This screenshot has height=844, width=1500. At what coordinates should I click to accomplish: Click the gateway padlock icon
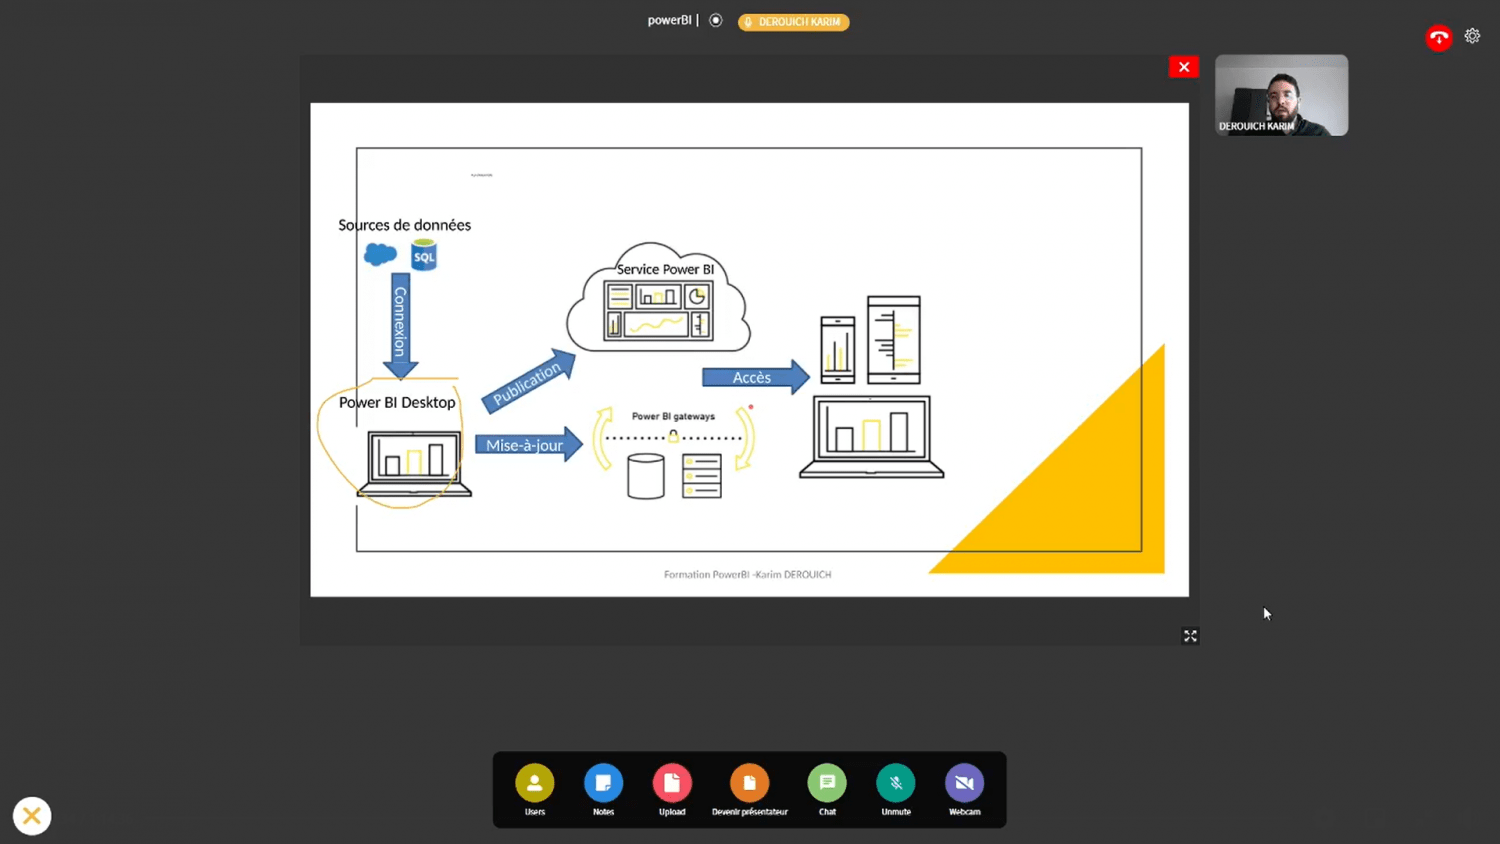[x=673, y=436]
